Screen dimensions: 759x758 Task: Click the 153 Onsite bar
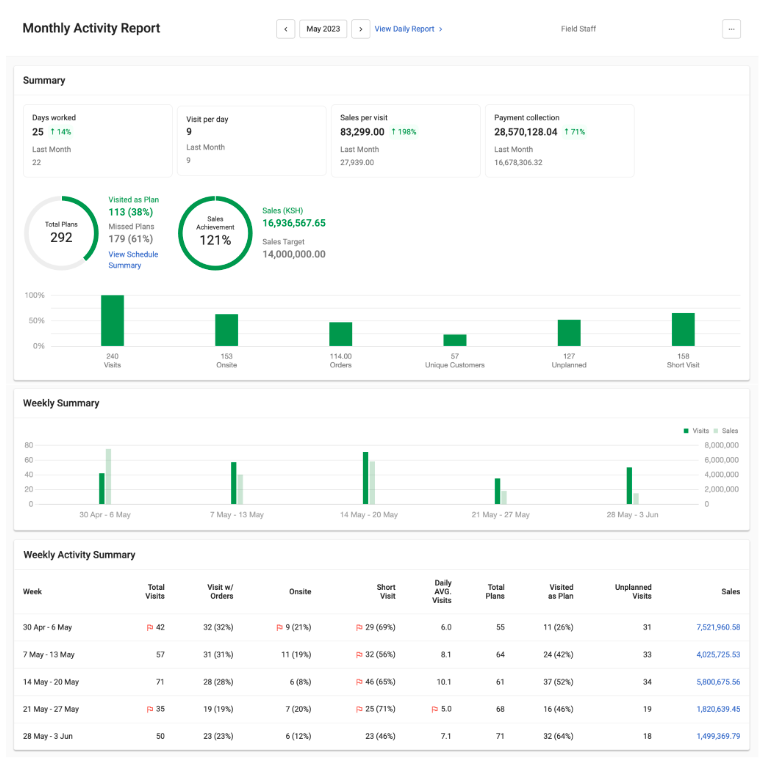pyautogui.click(x=227, y=330)
